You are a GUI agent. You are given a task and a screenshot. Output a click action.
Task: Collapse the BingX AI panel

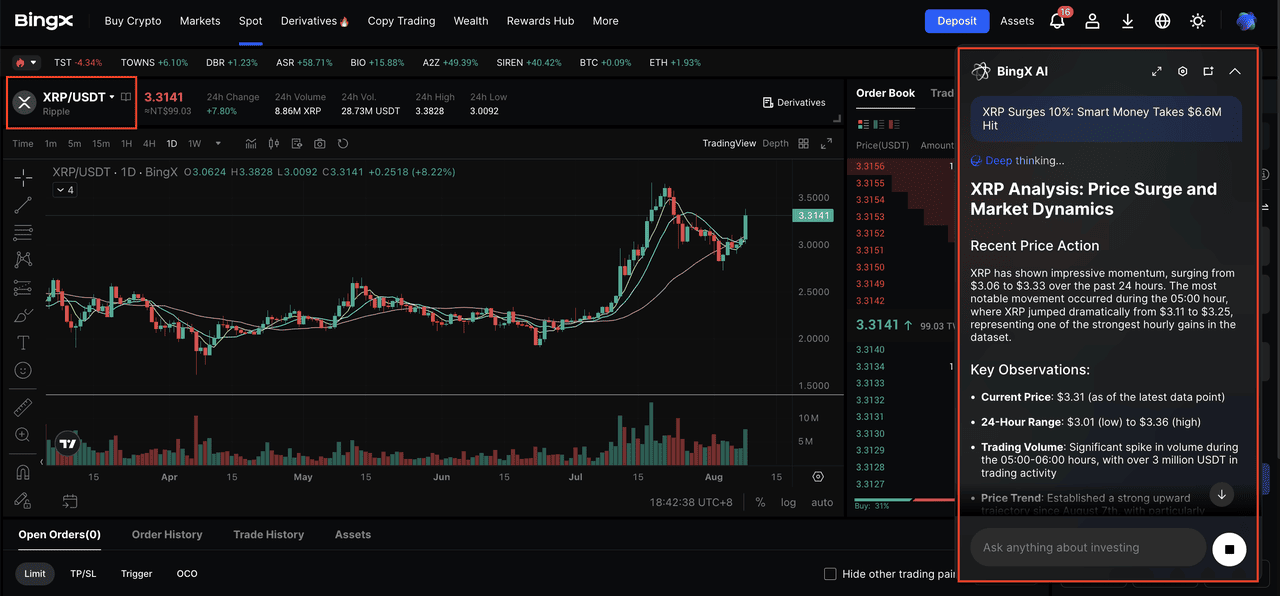click(1235, 71)
